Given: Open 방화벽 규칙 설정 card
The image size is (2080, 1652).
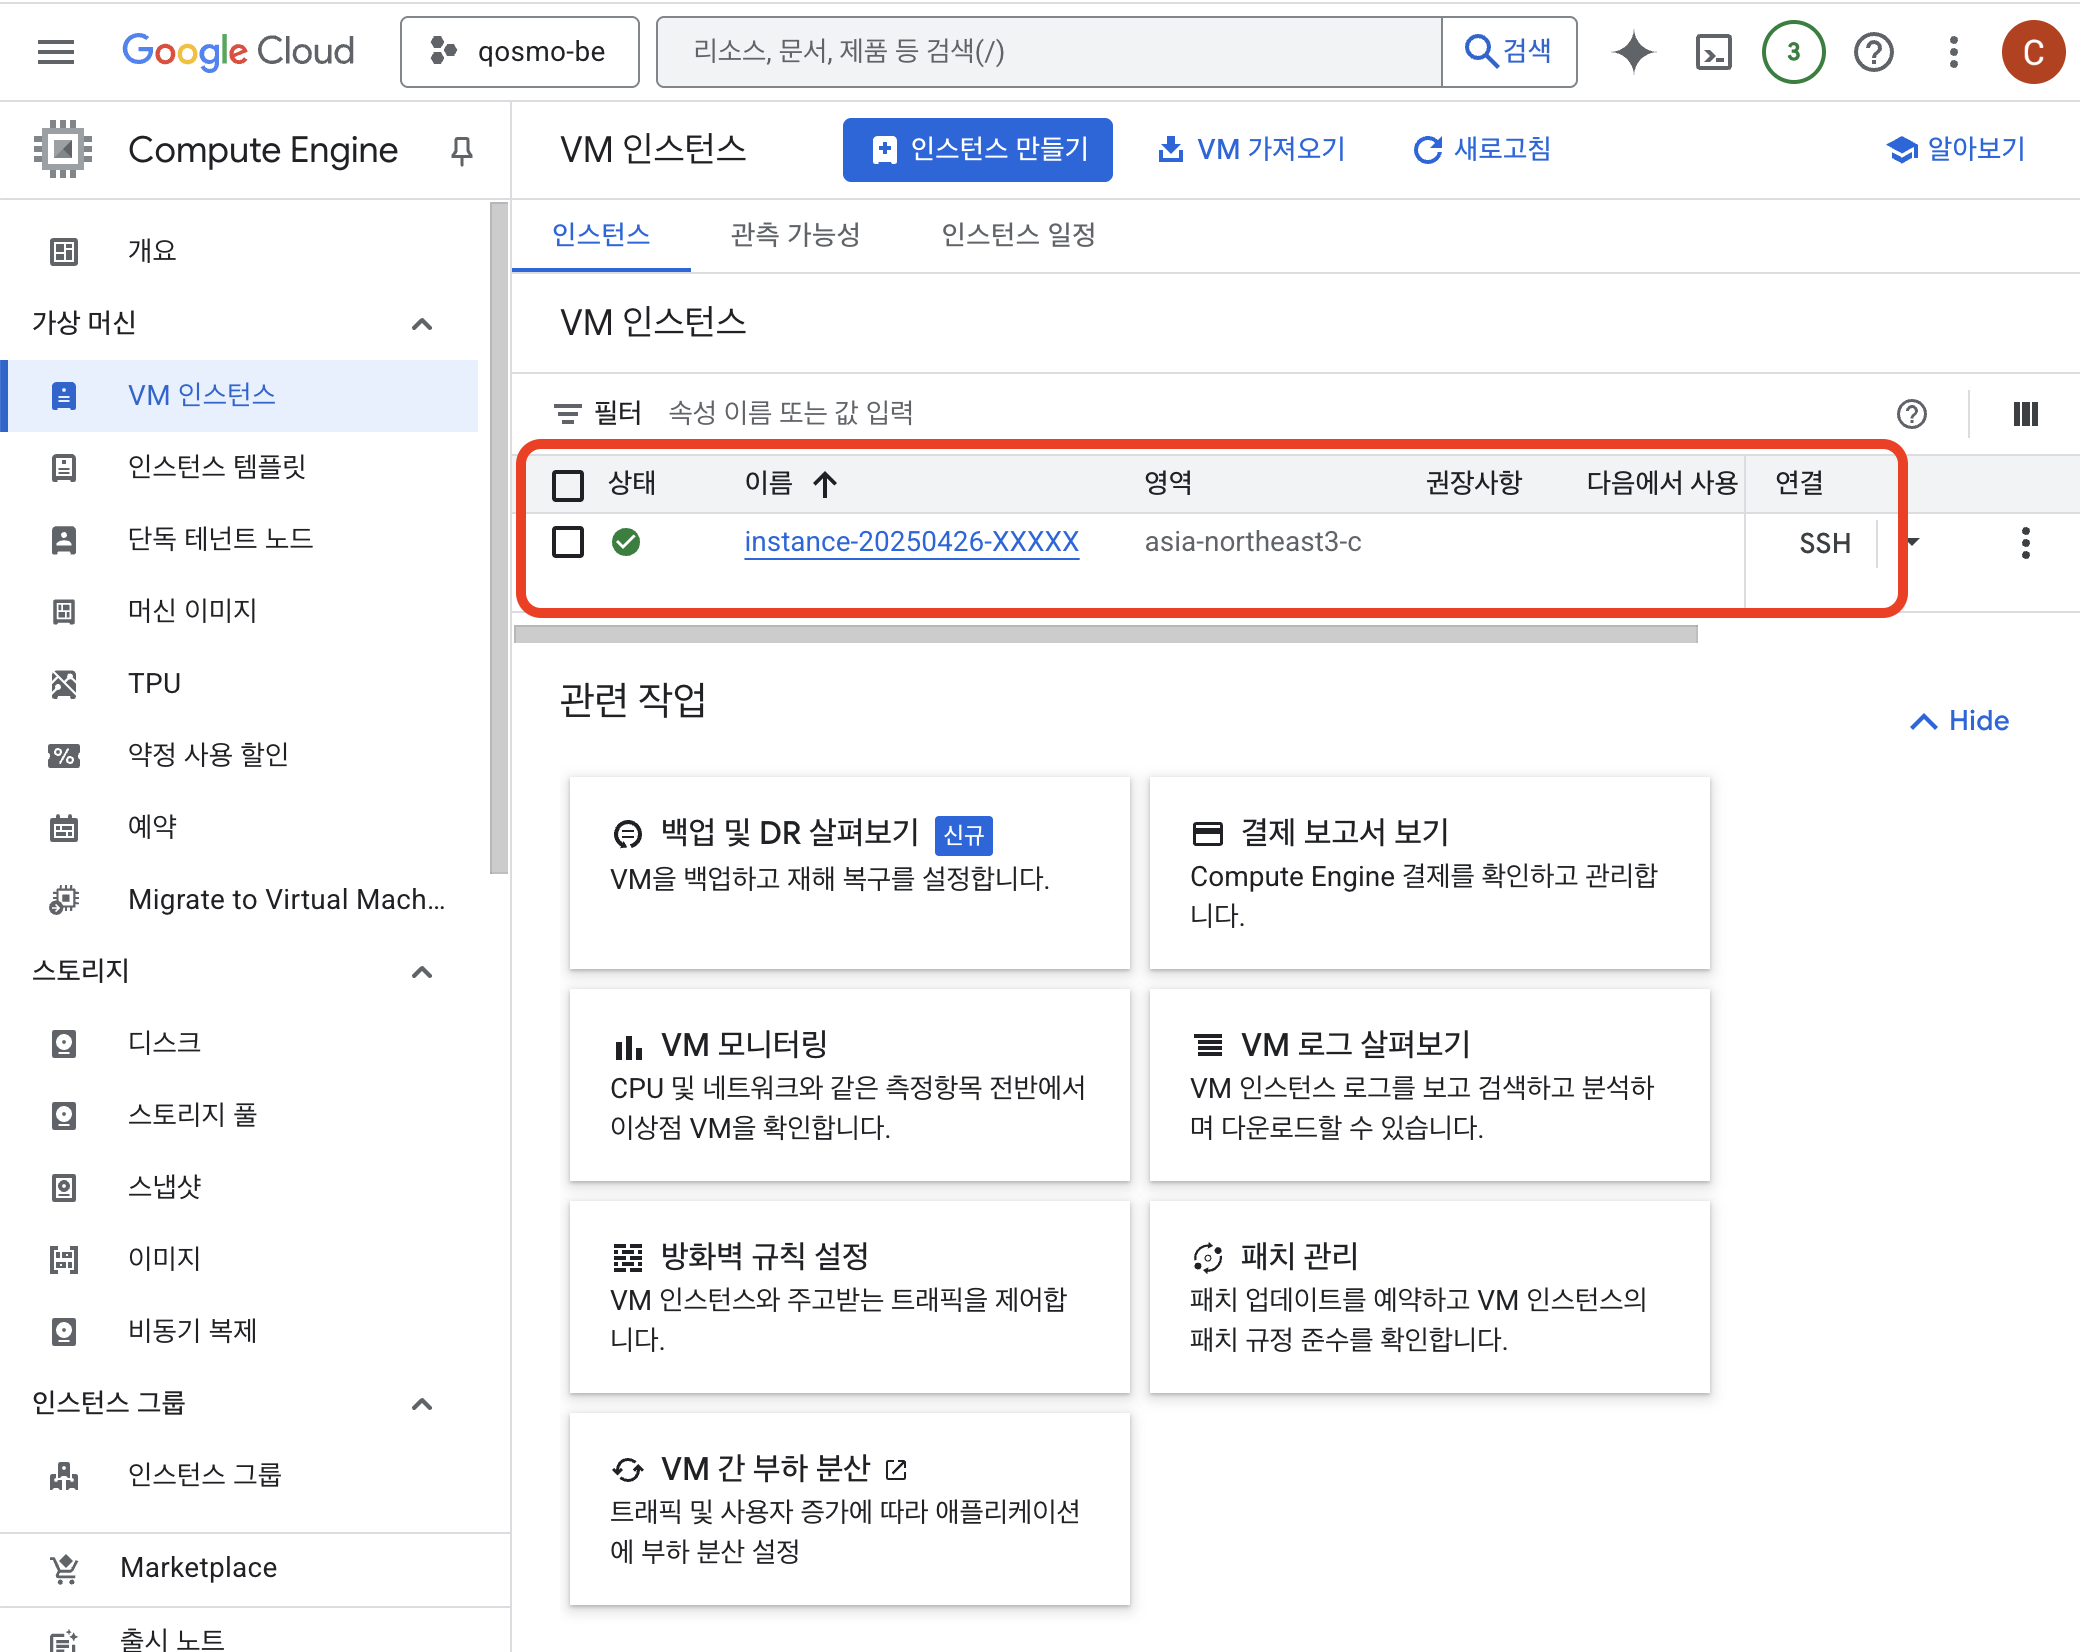Looking at the screenshot, I should coord(850,1297).
